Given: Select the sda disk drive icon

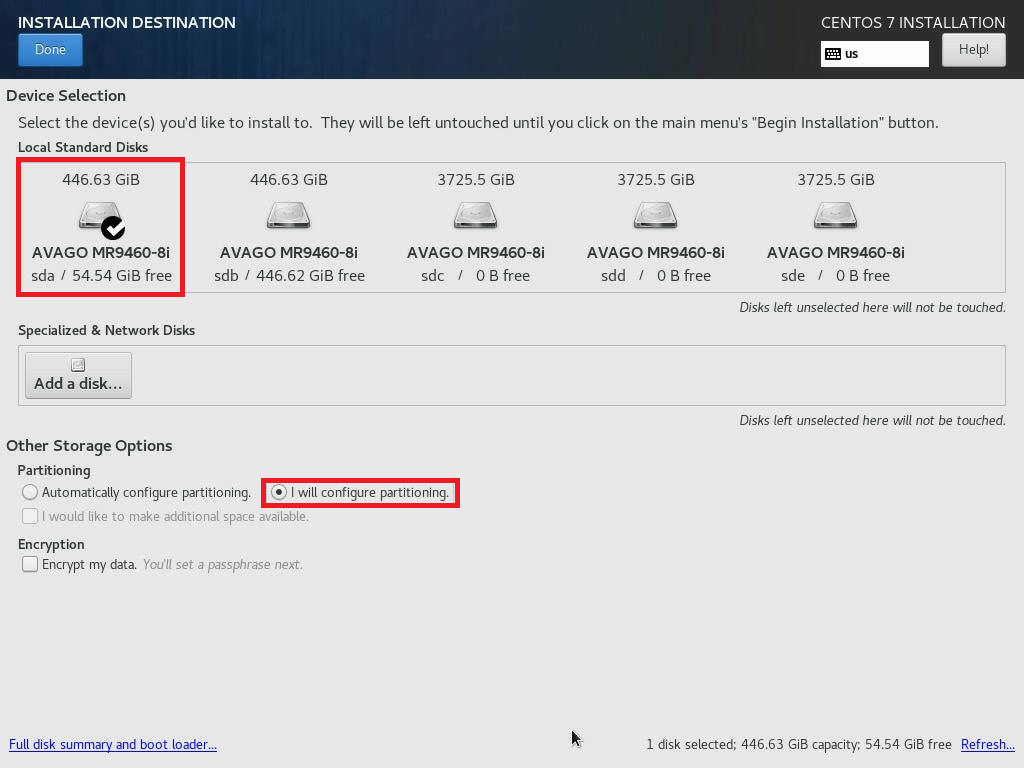Looking at the screenshot, I should [x=99, y=216].
